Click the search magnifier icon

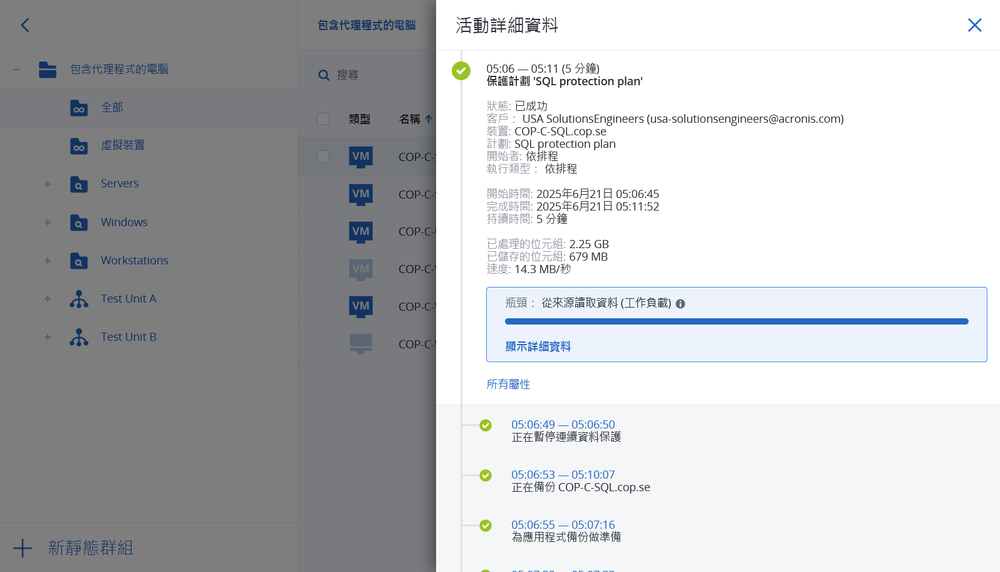(x=324, y=75)
